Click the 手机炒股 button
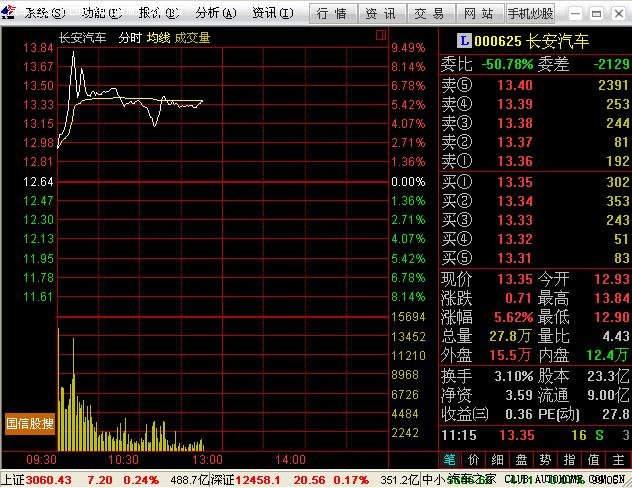This screenshot has width=632, height=488. (530, 14)
